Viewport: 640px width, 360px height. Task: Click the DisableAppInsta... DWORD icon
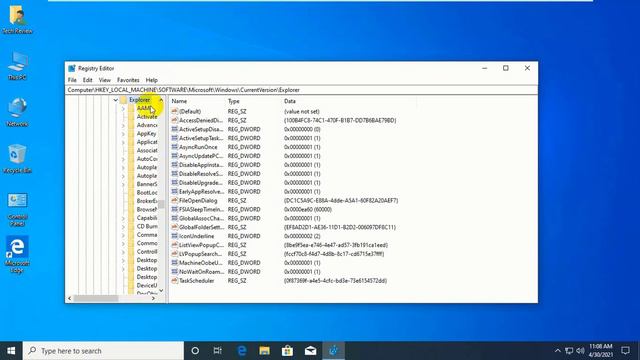click(x=175, y=165)
